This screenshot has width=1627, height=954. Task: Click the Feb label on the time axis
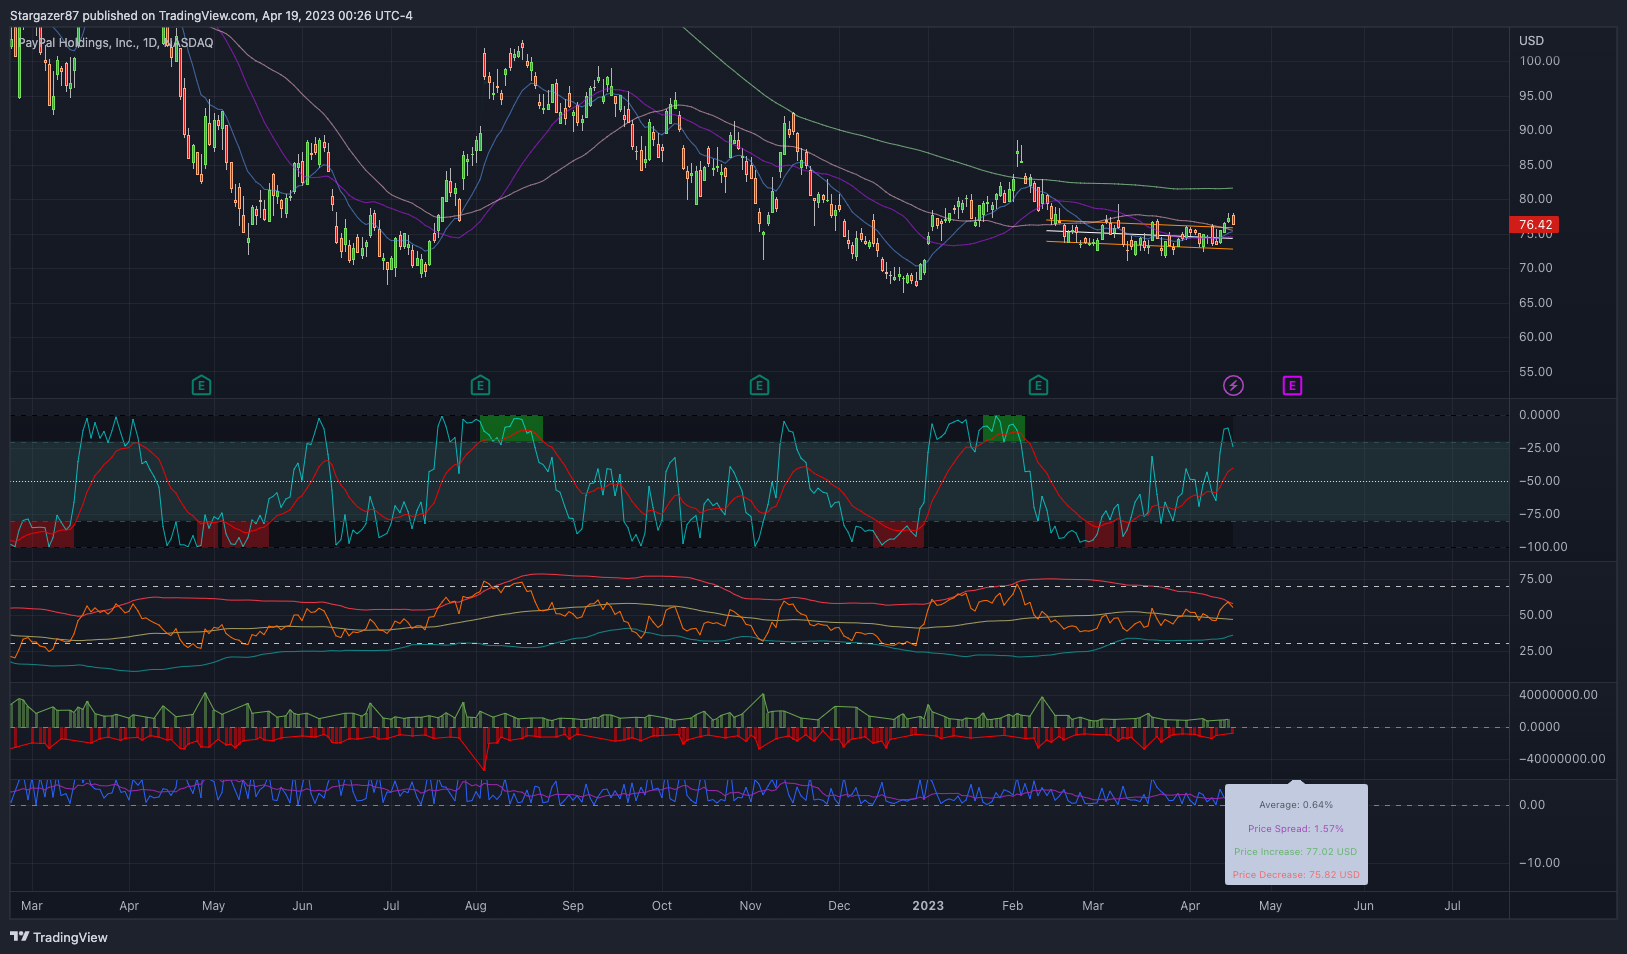click(x=1012, y=906)
